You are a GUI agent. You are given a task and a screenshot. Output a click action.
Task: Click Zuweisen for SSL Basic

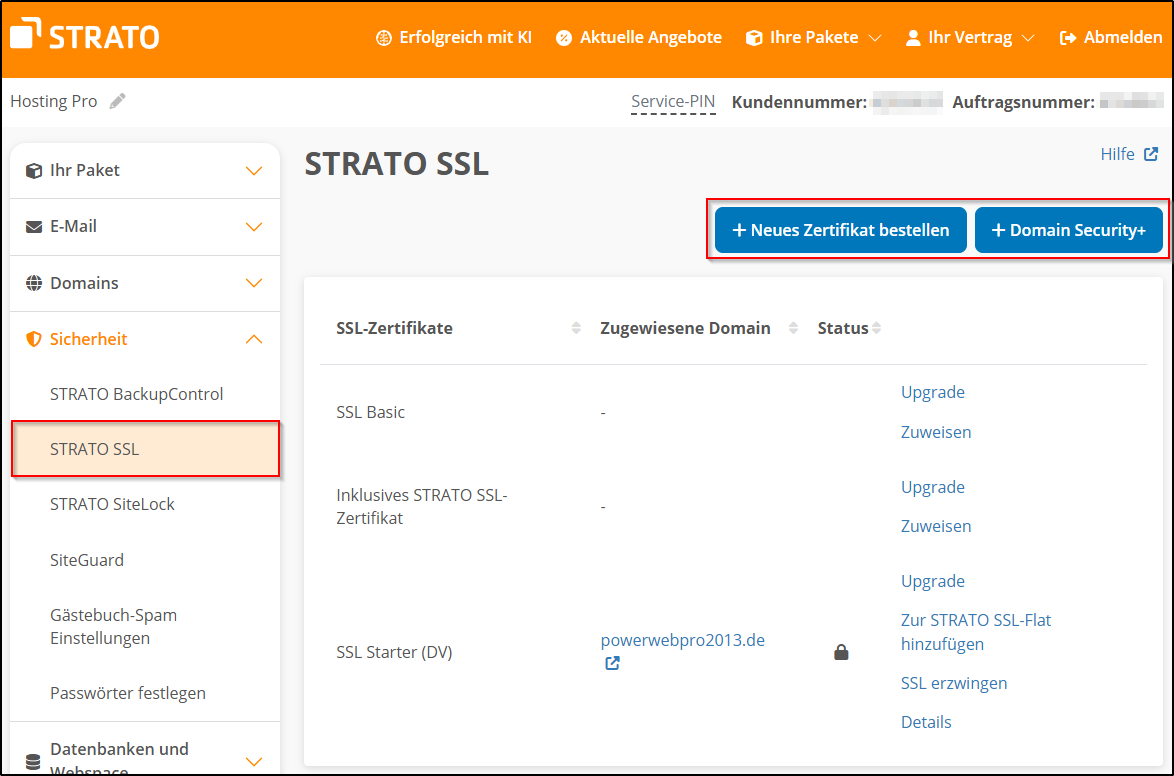[936, 431]
